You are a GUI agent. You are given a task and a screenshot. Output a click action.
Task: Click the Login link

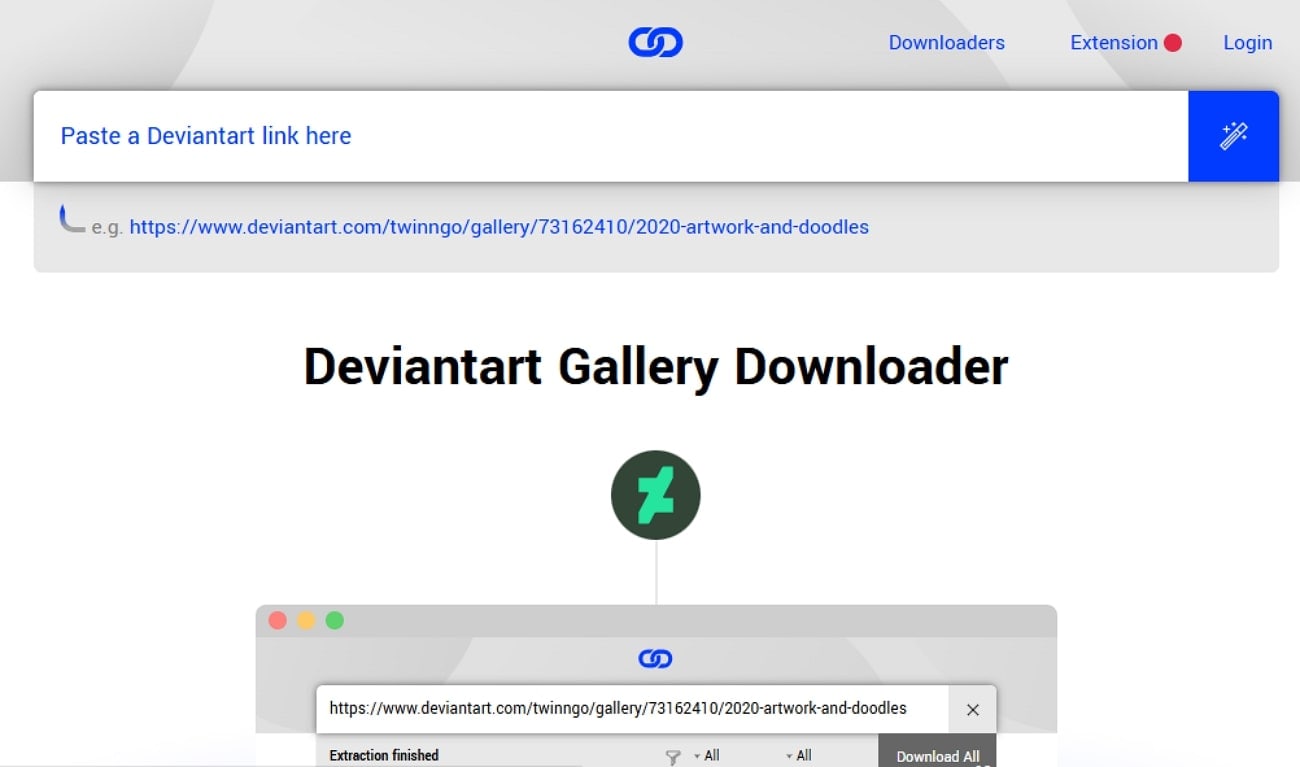(1246, 42)
